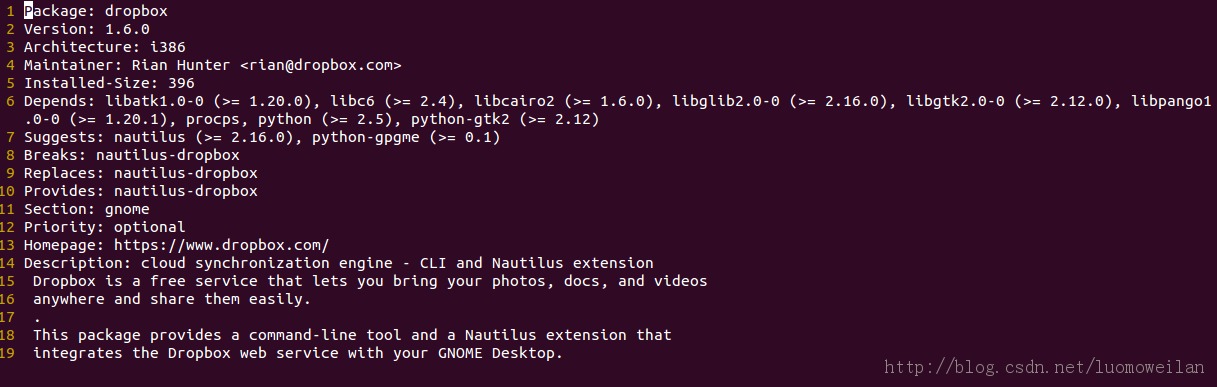Click the Suggests nautilus entry
The height and width of the screenshot is (387, 1217).
(150, 137)
